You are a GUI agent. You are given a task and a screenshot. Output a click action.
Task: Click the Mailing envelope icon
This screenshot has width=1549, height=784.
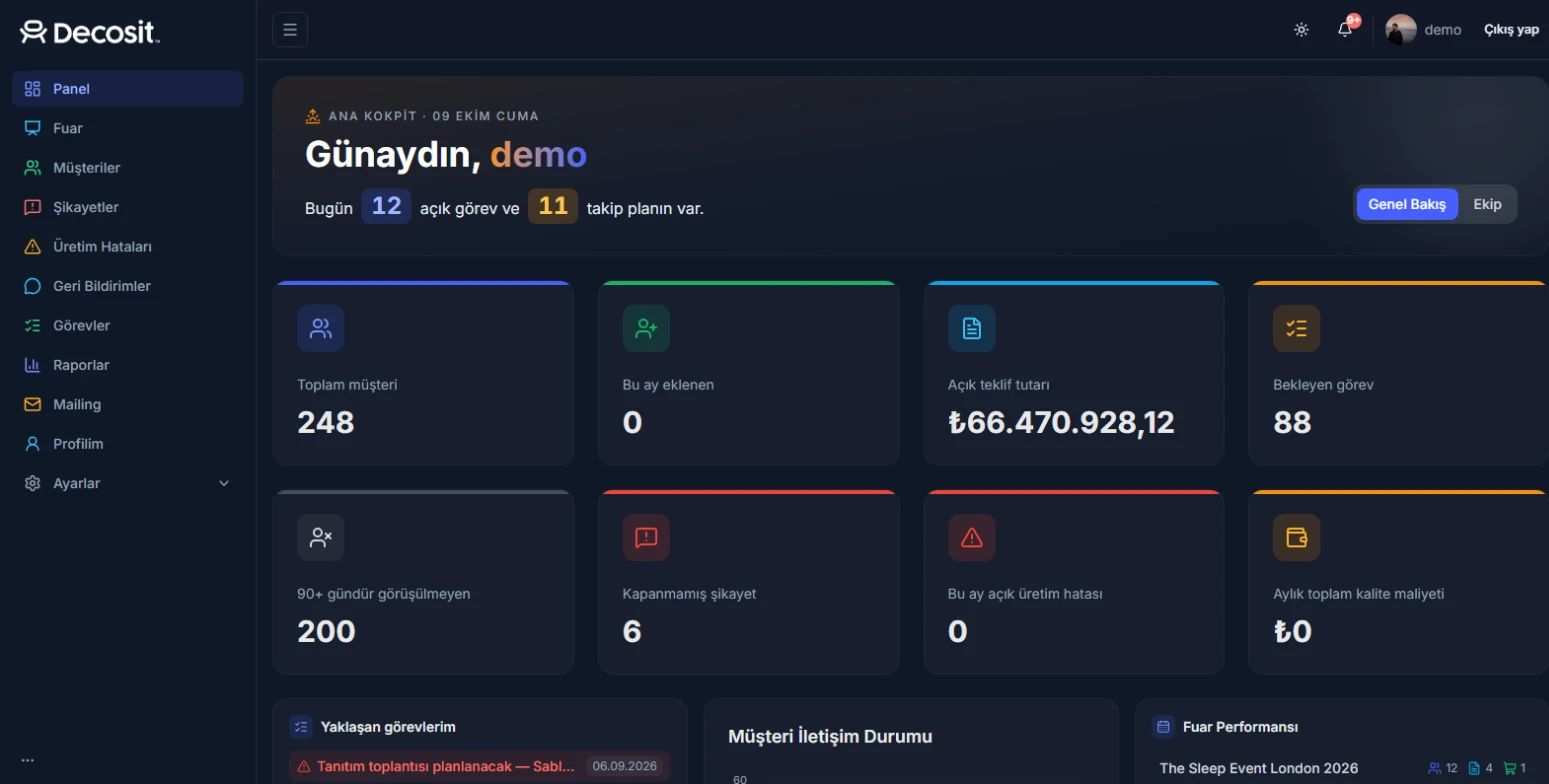click(x=33, y=404)
